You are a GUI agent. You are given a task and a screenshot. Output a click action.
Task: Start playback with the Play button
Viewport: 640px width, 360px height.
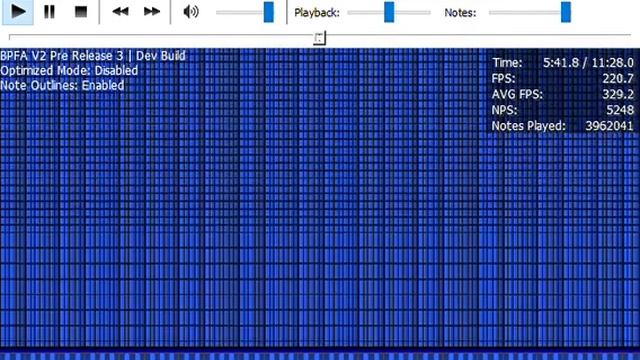coord(18,12)
